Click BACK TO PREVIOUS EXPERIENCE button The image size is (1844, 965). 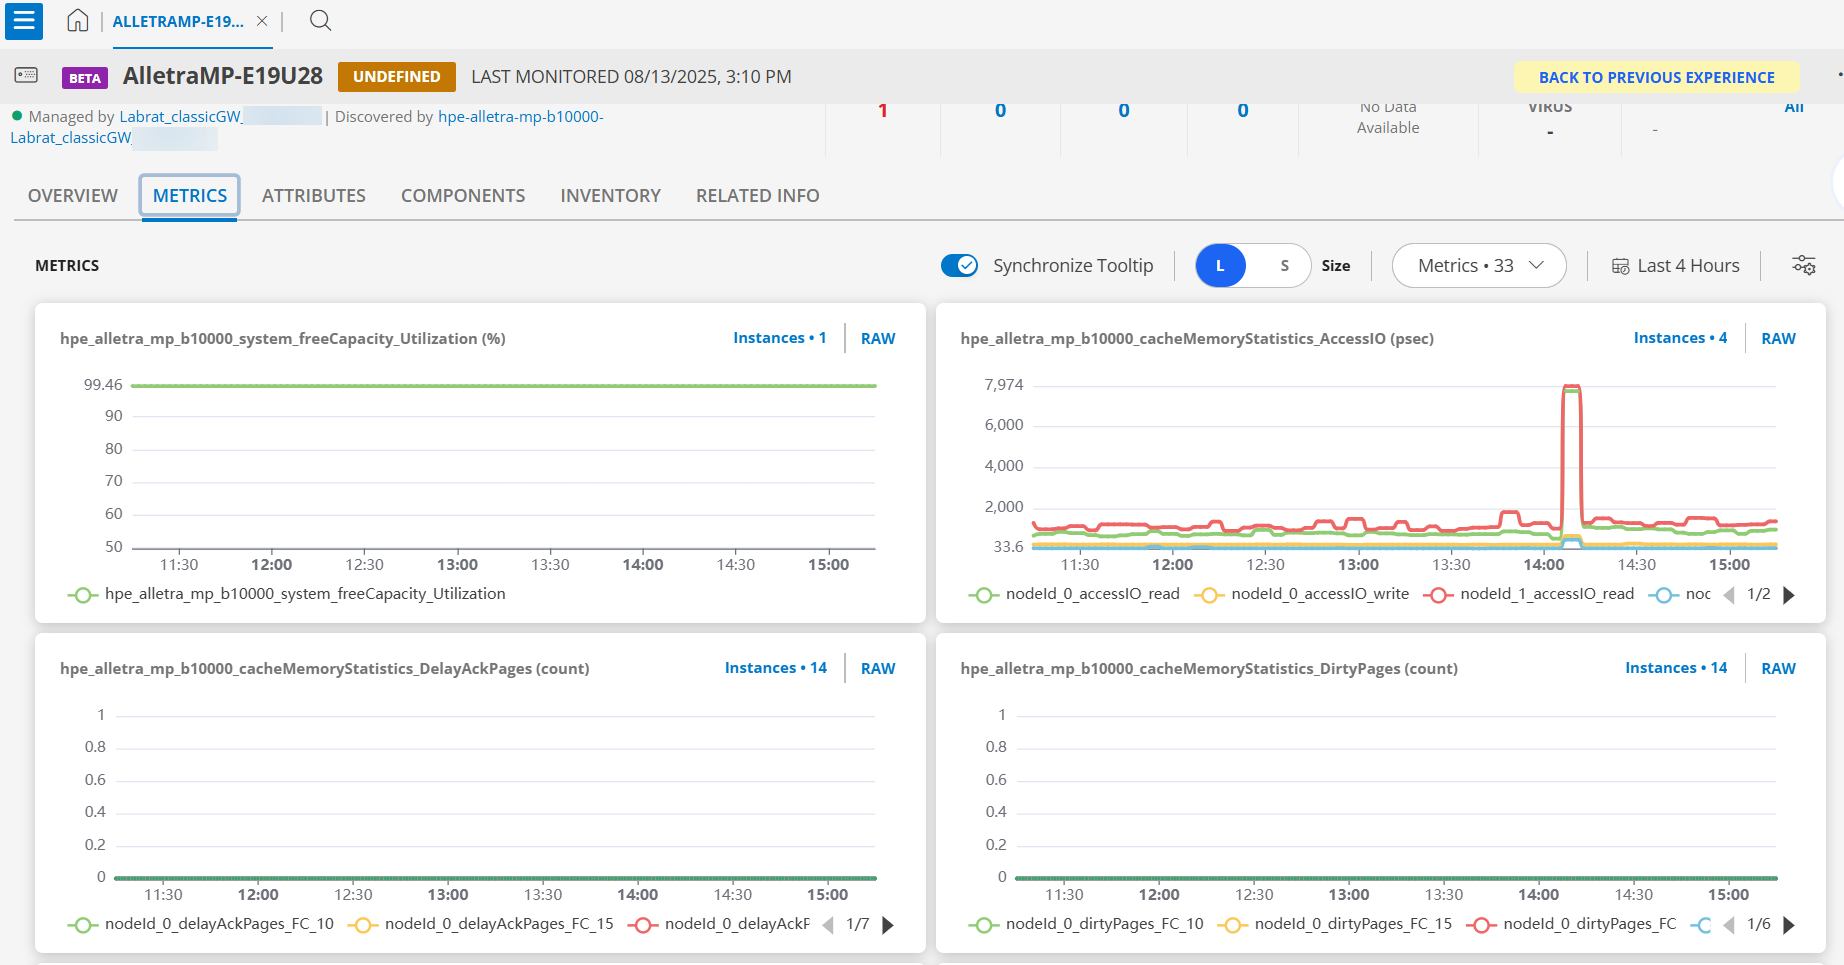click(x=1656, y=77)
